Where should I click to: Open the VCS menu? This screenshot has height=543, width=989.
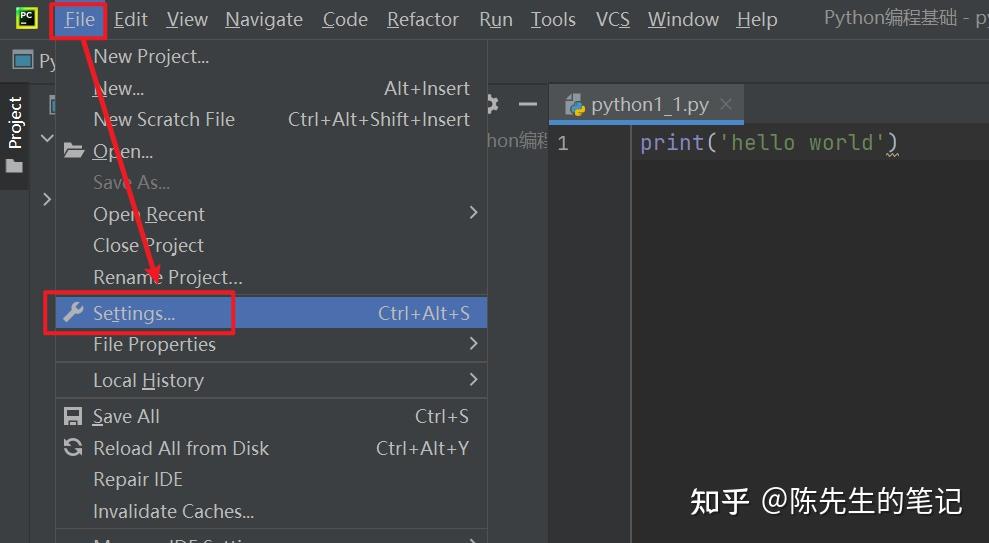pos(612,19)
